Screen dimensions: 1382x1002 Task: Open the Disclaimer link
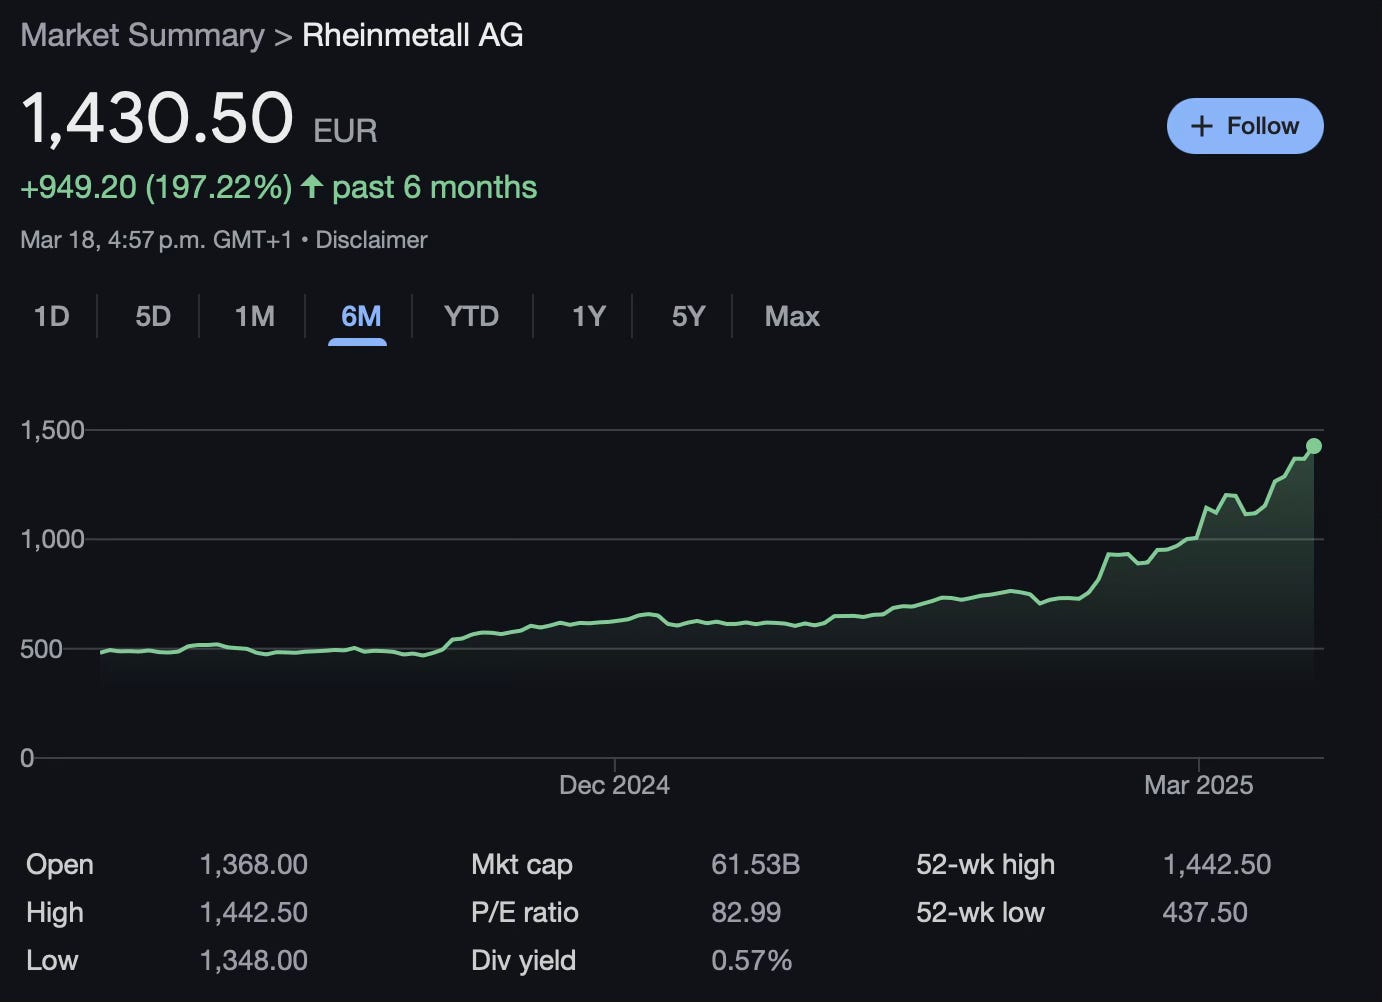click(x=371, y=240)
